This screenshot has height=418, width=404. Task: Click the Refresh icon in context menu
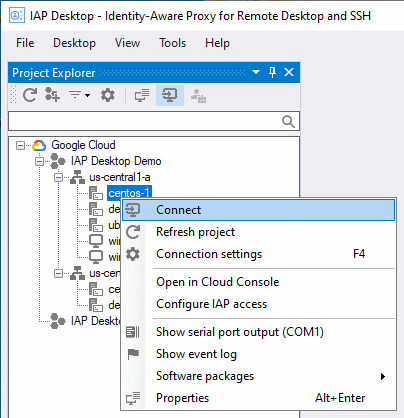(133, 232)
